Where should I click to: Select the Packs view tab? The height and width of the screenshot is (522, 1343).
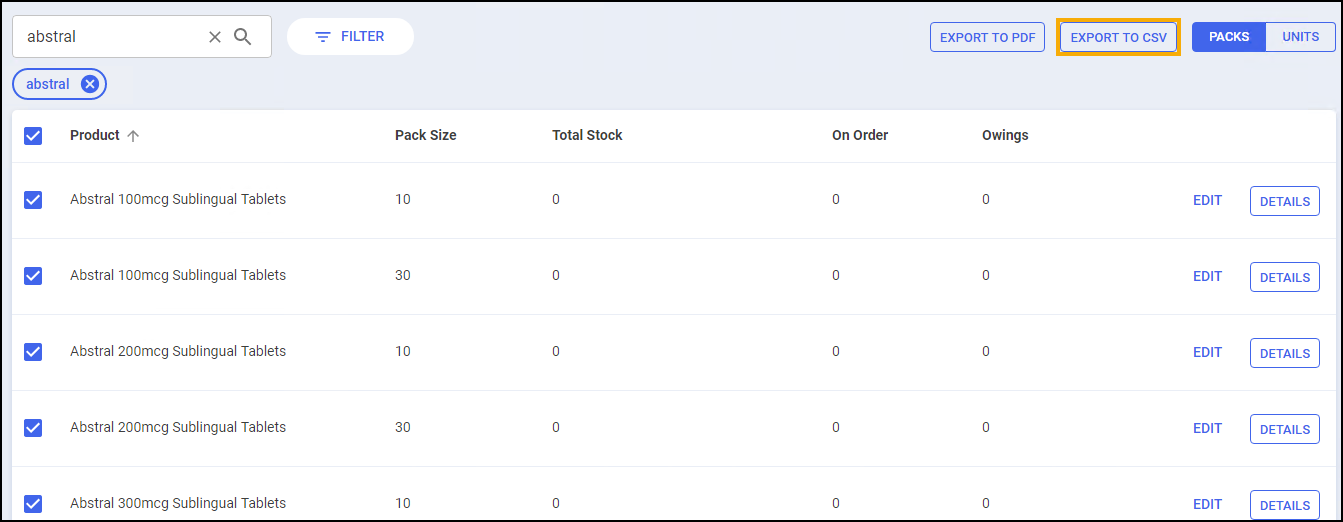[1229, 37]
